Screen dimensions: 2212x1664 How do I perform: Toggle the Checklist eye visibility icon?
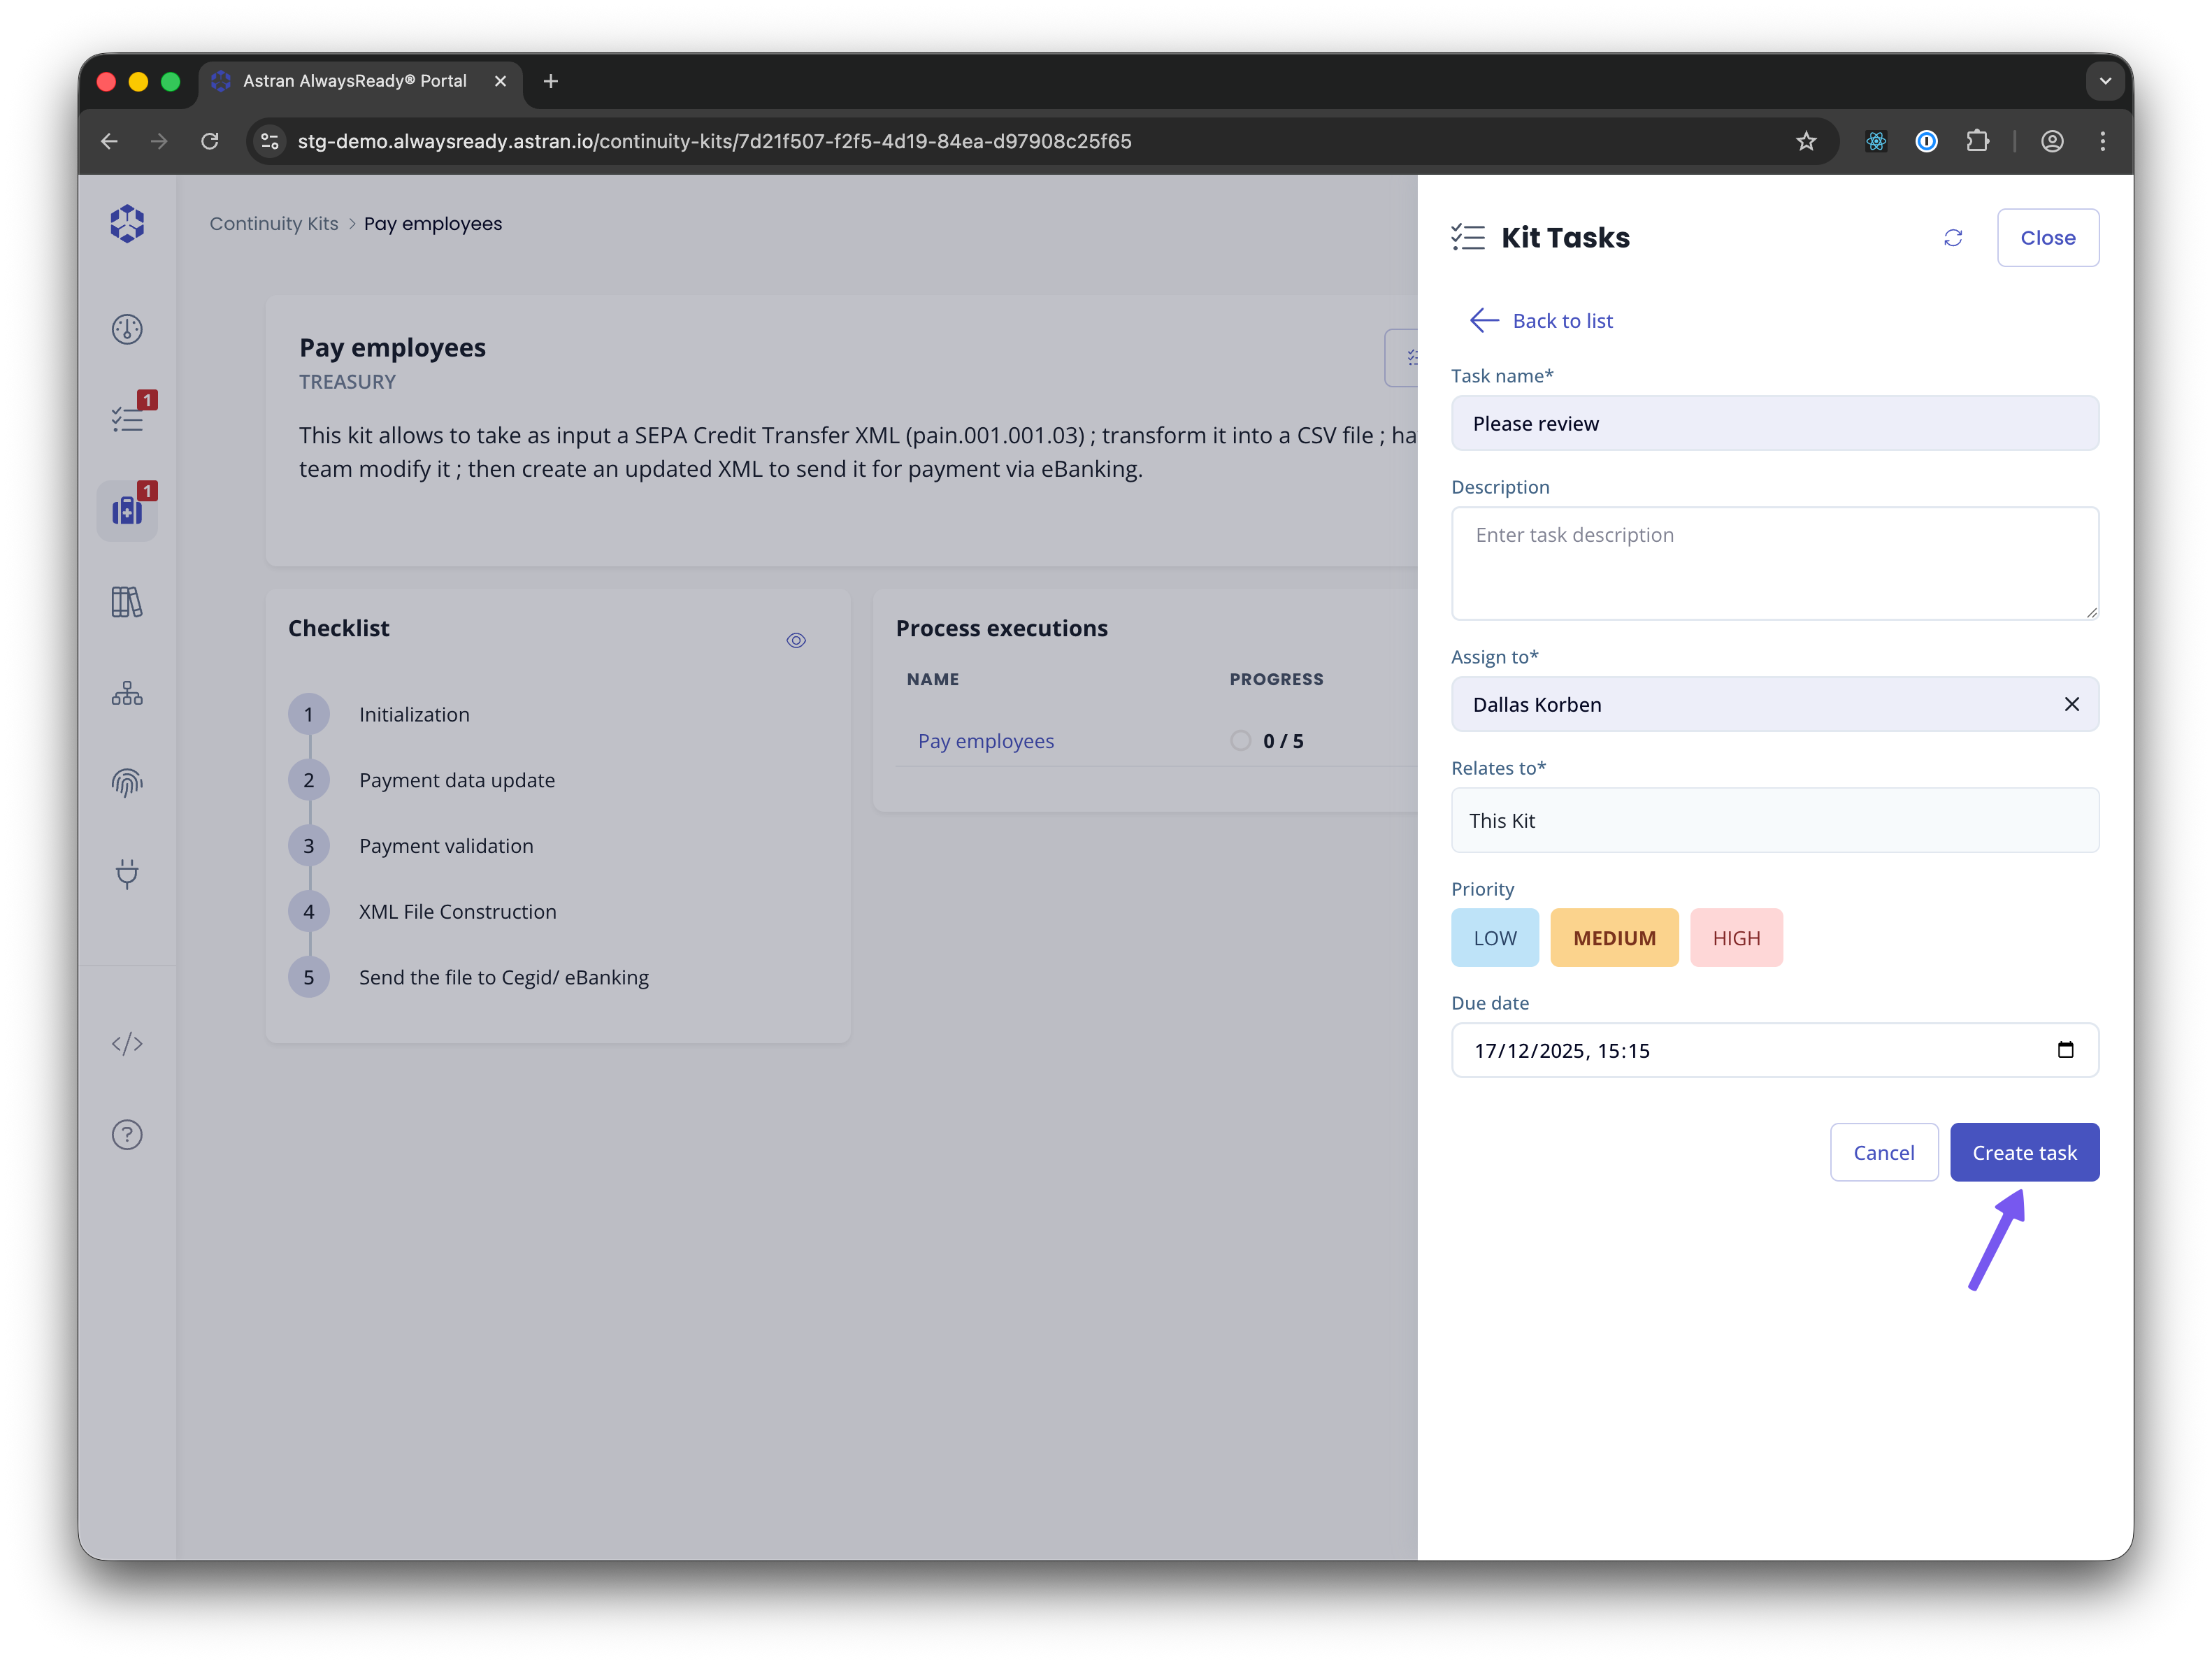pos(796,641)
